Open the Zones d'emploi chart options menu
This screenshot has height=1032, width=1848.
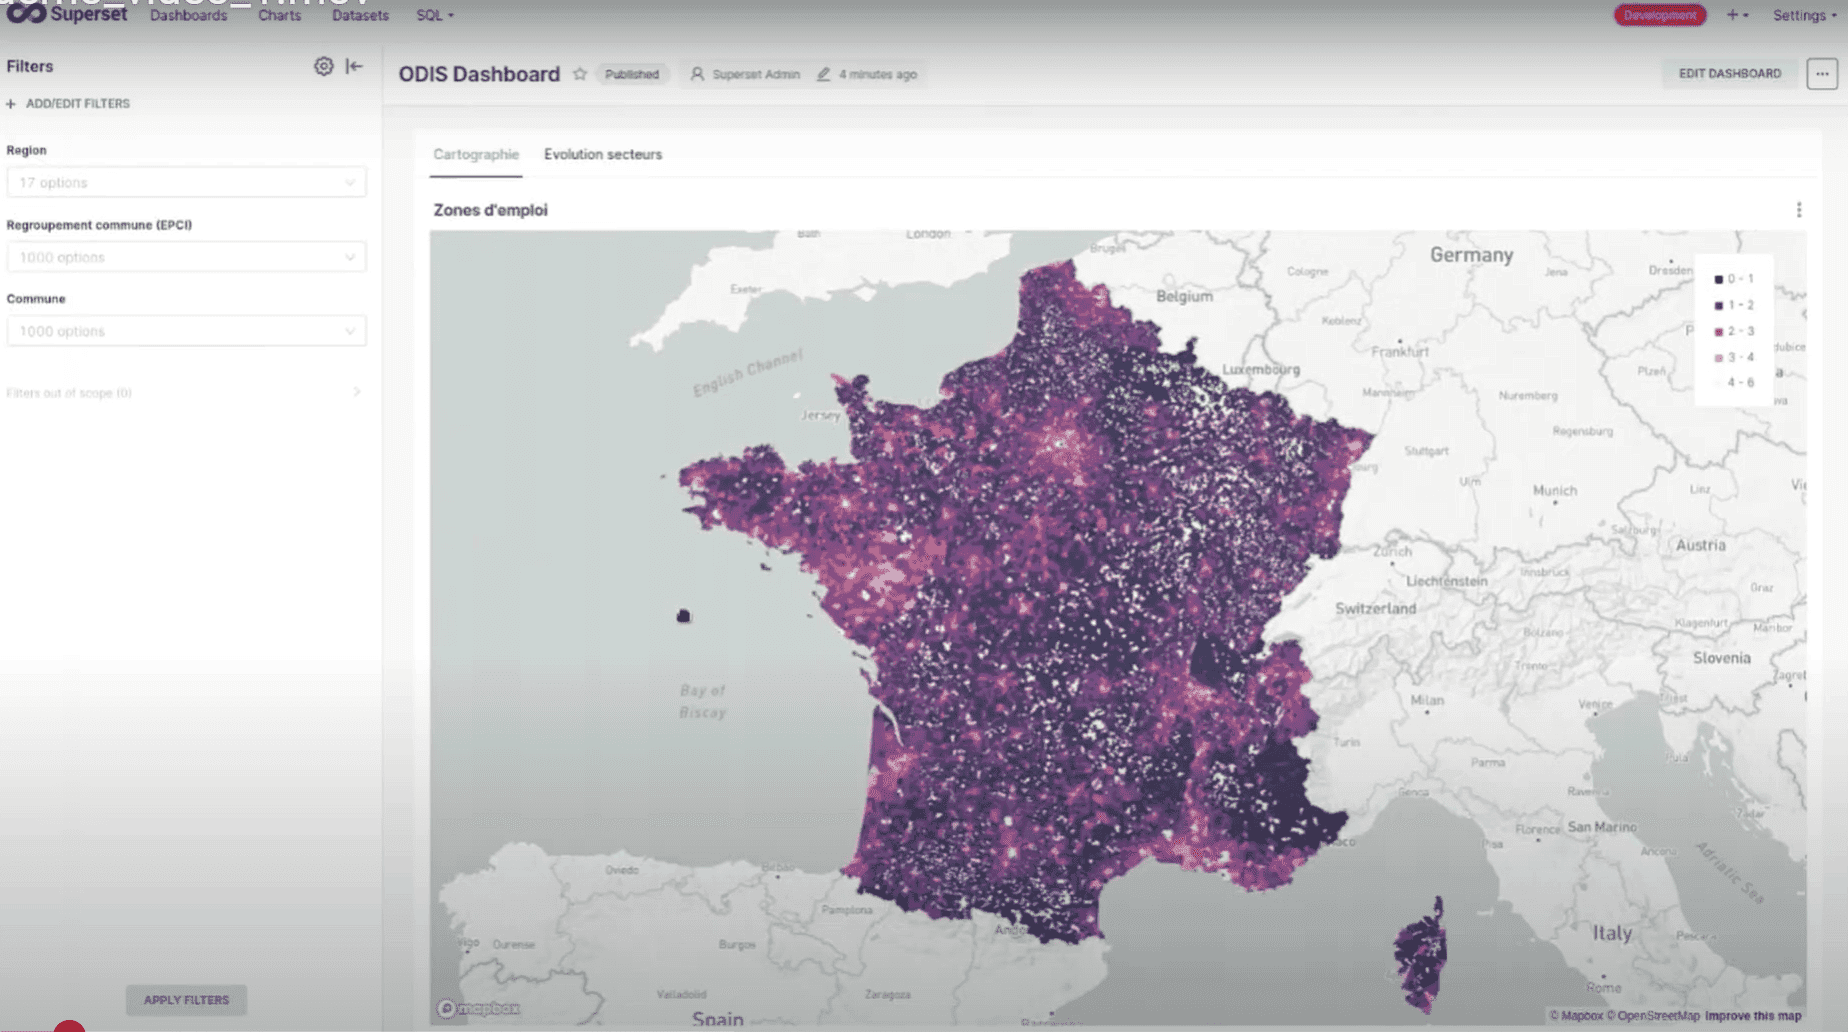(1798, 210)
